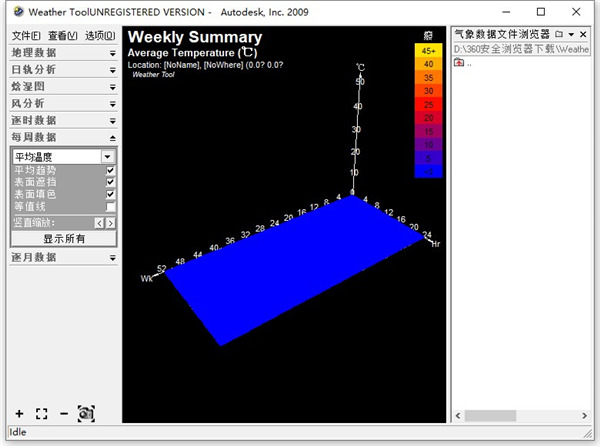
Task: Toggle the 平均趋势 checkbox
Action: pyautogui.click(x=110, y=171)
